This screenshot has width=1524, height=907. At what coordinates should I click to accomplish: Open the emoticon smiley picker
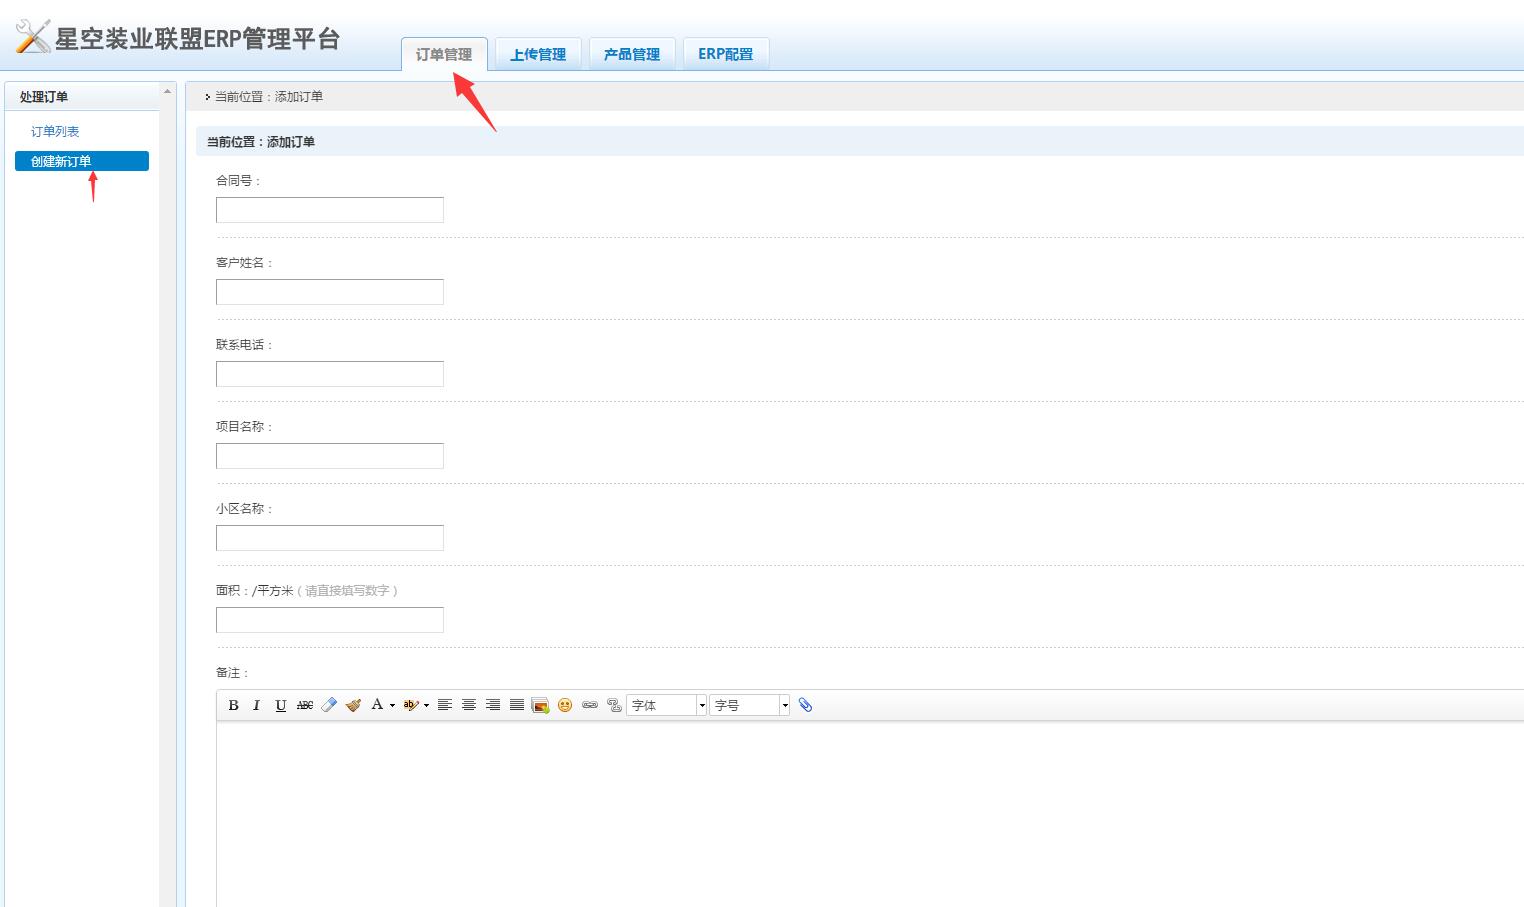click(x=565, y=705)
